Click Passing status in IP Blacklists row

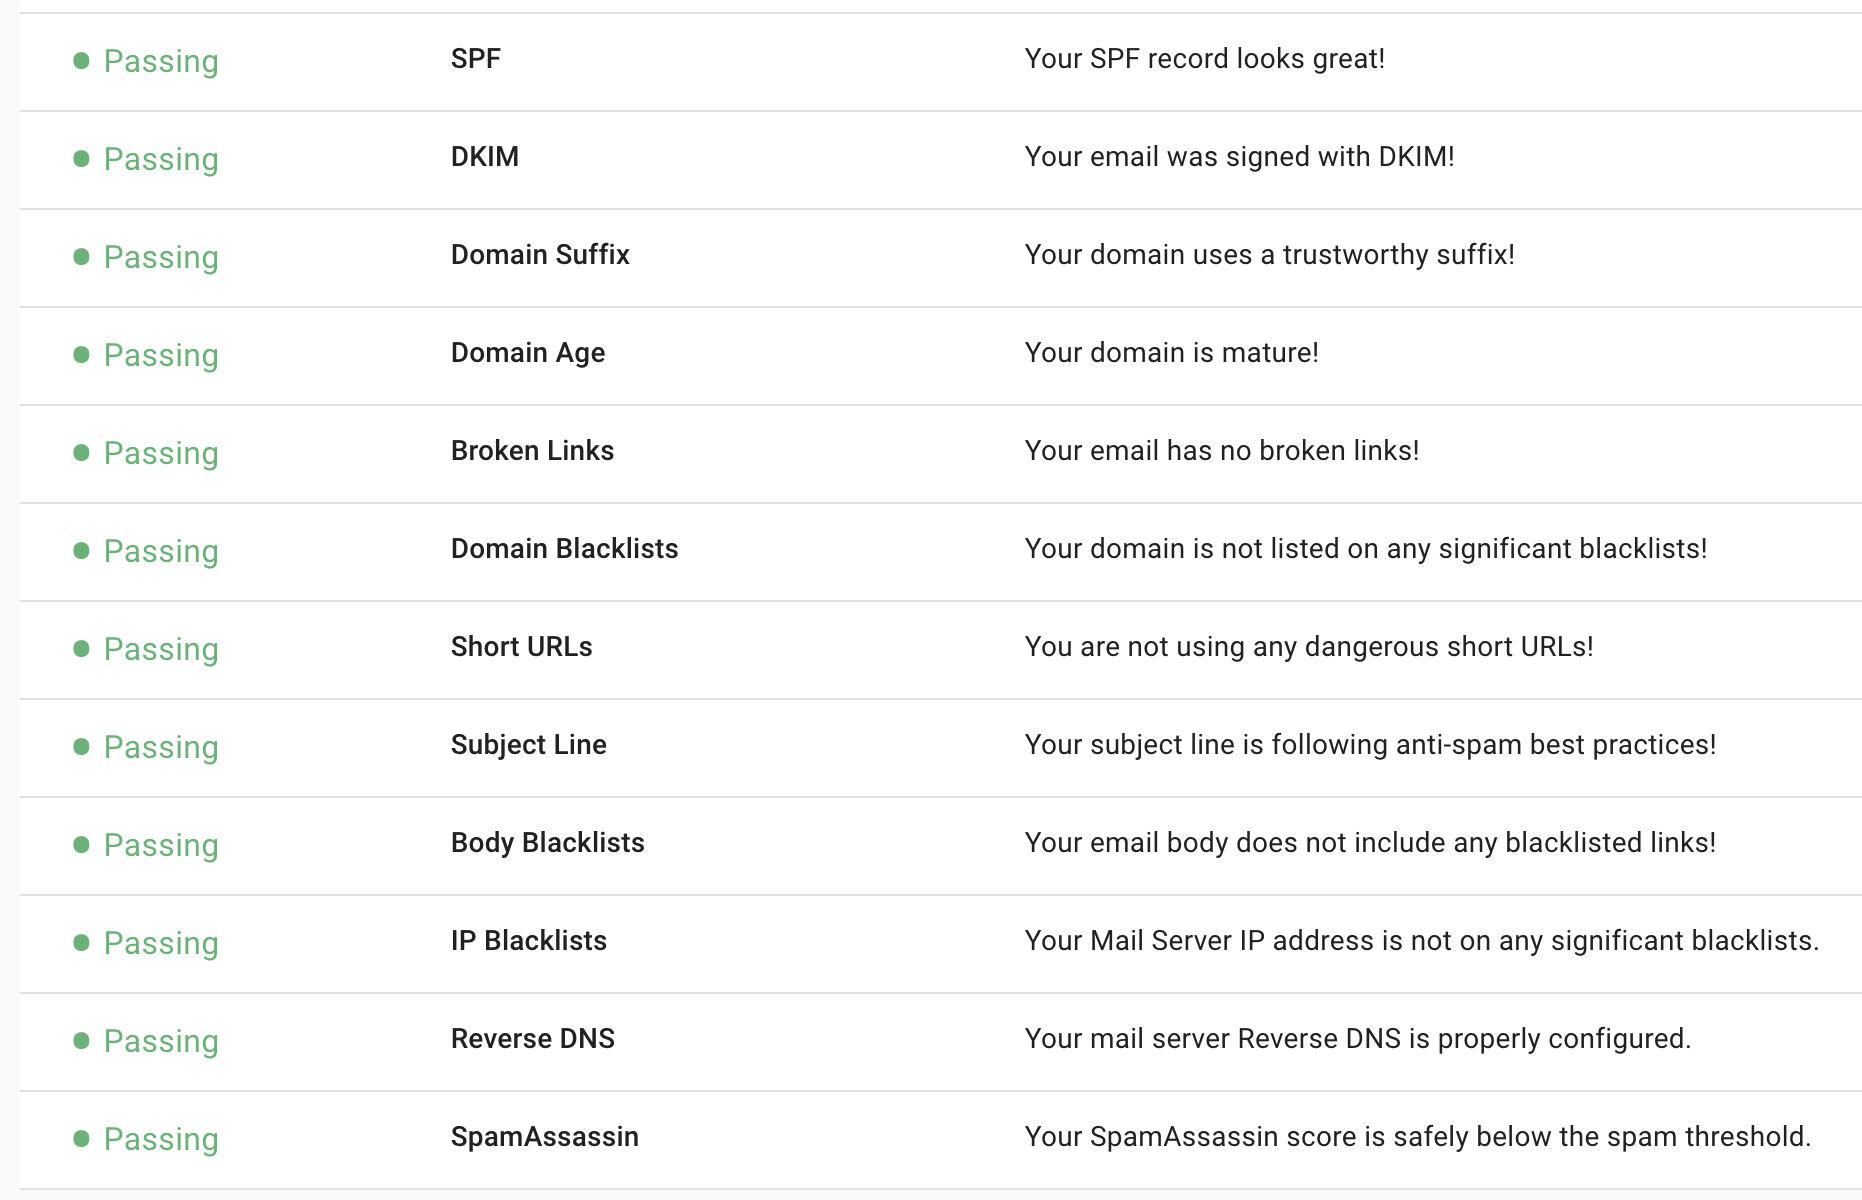(161, 943)
